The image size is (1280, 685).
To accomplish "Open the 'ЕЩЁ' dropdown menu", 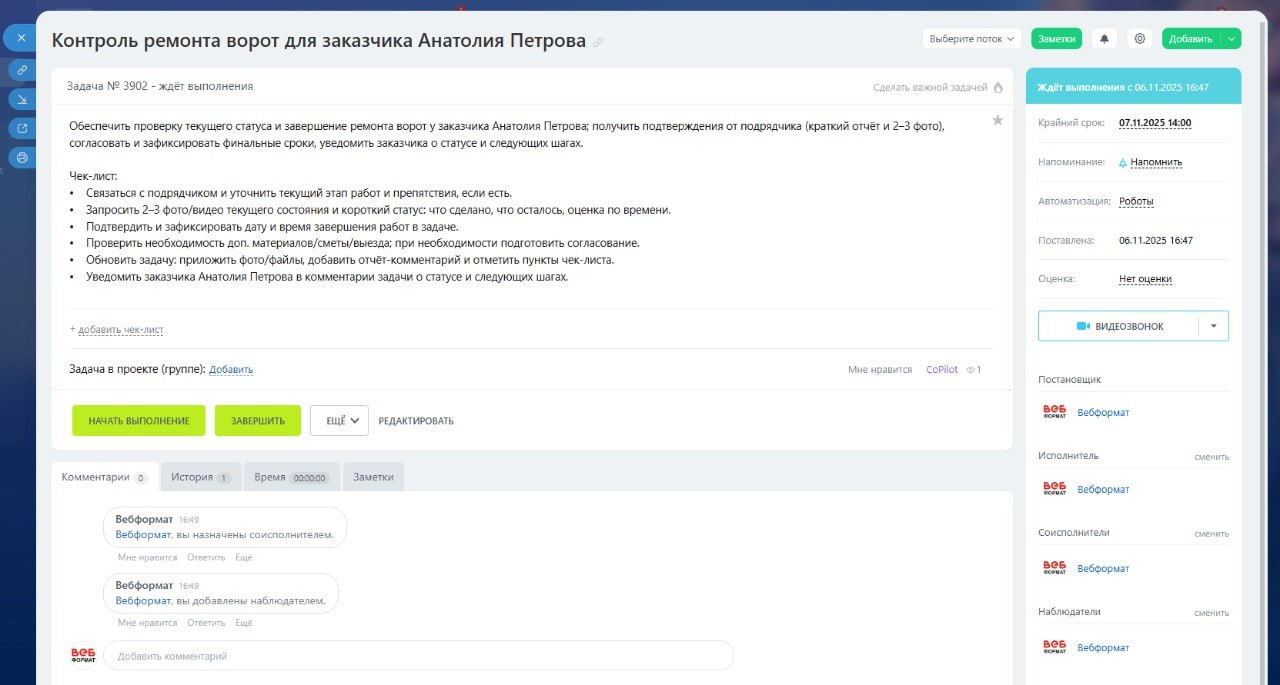I will click(x=340, y=421).
